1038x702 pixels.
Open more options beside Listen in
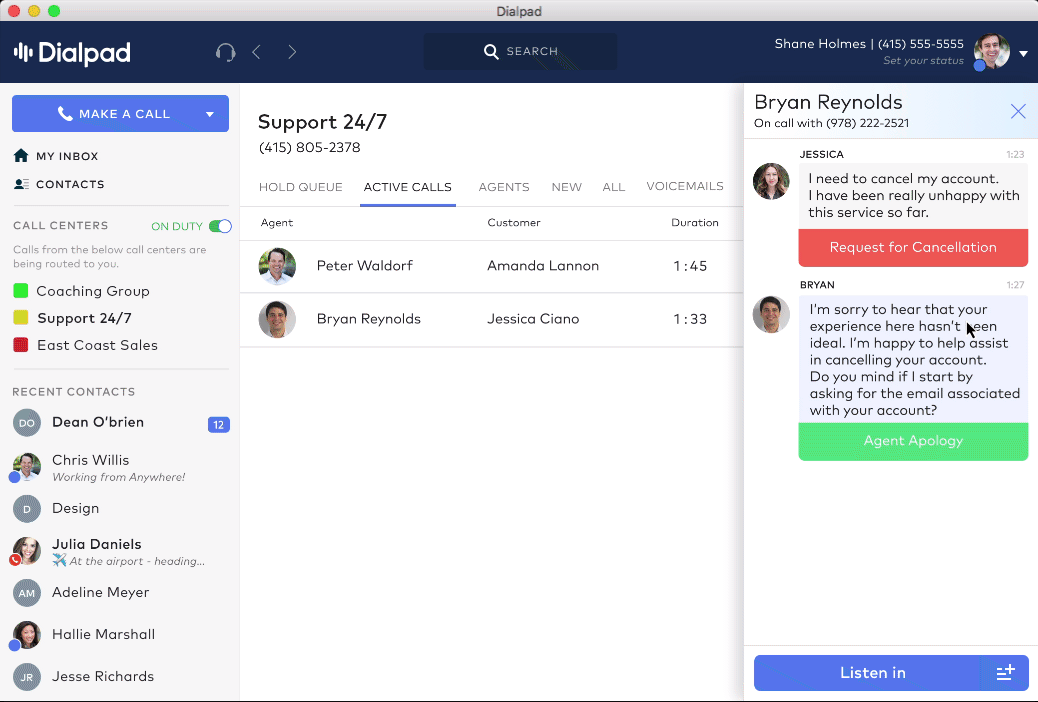click(1006, 673)
